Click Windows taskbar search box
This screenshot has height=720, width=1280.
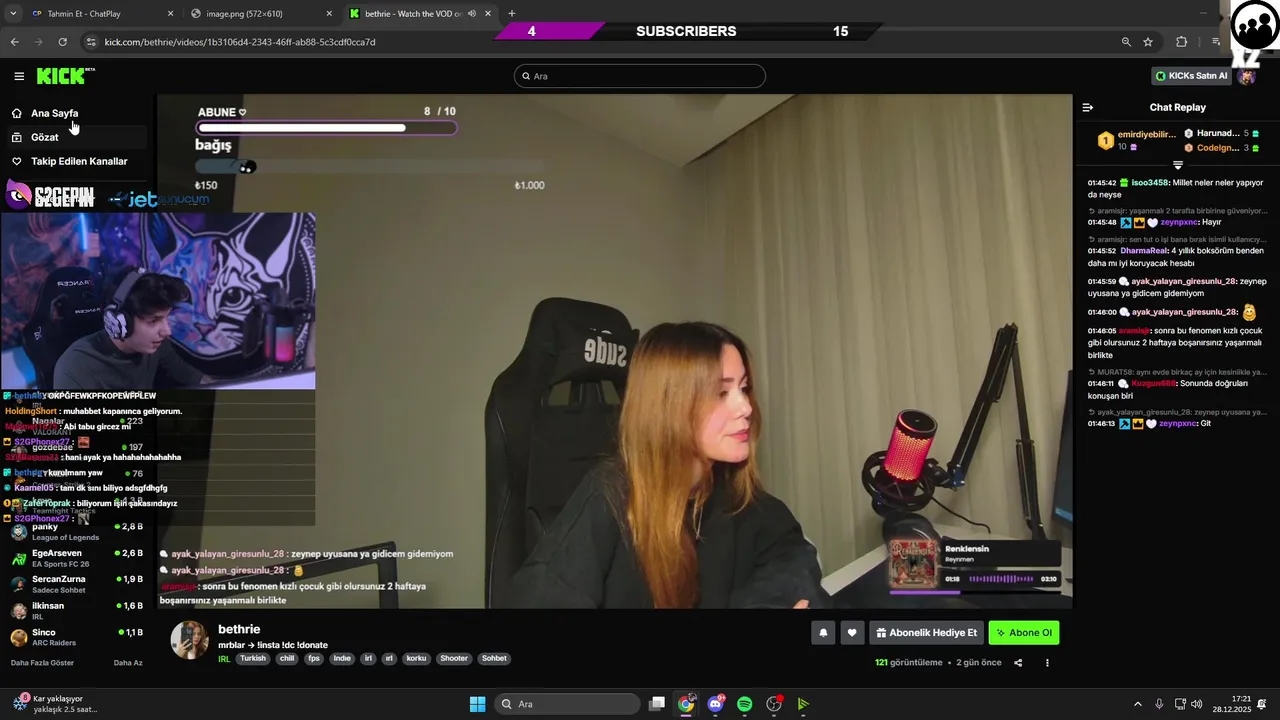pyautogui.click(x=568, y=704)
